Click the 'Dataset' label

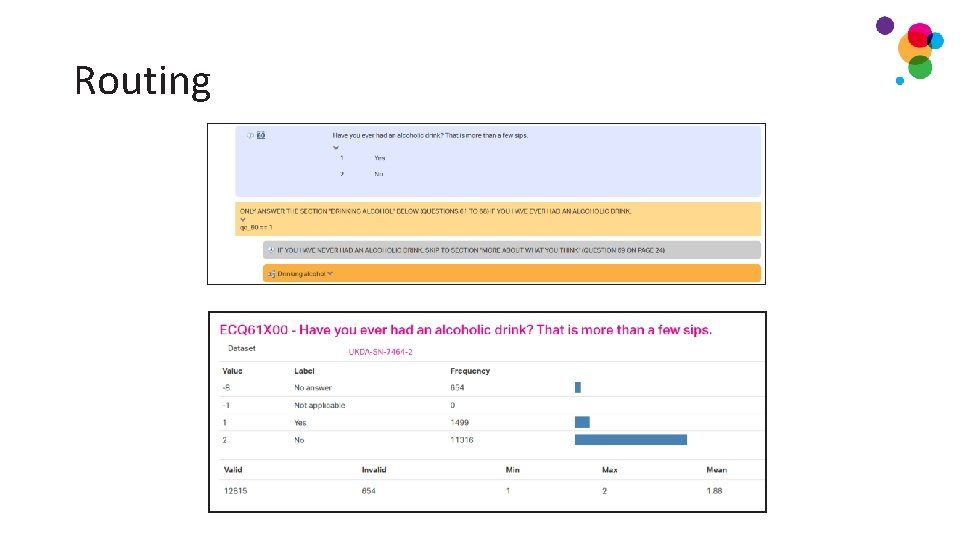click(x=241, y=348)
